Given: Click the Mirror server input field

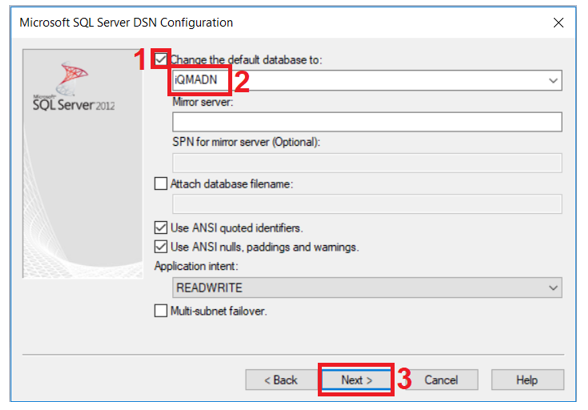Looking at the screenshot, I should (367, 122).
